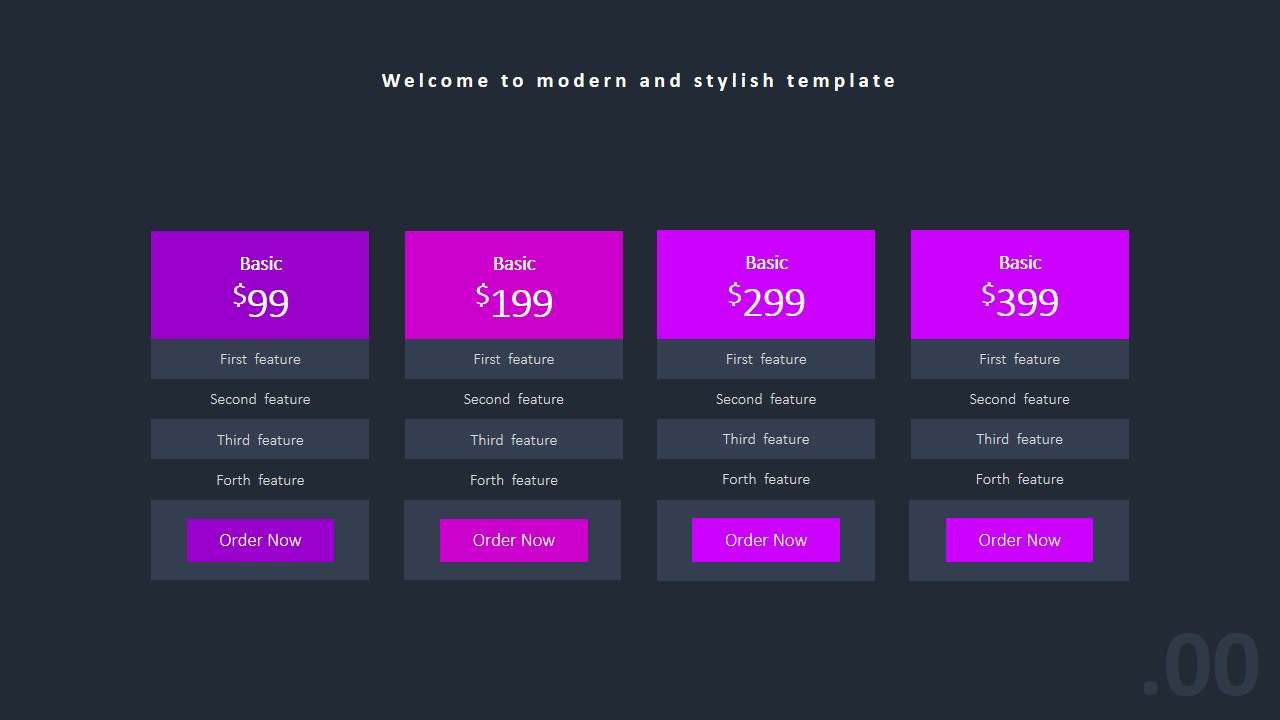Click Forth feature in the $199 column
The width and height of the screenshot is (1280, 720).
point(514,480)
